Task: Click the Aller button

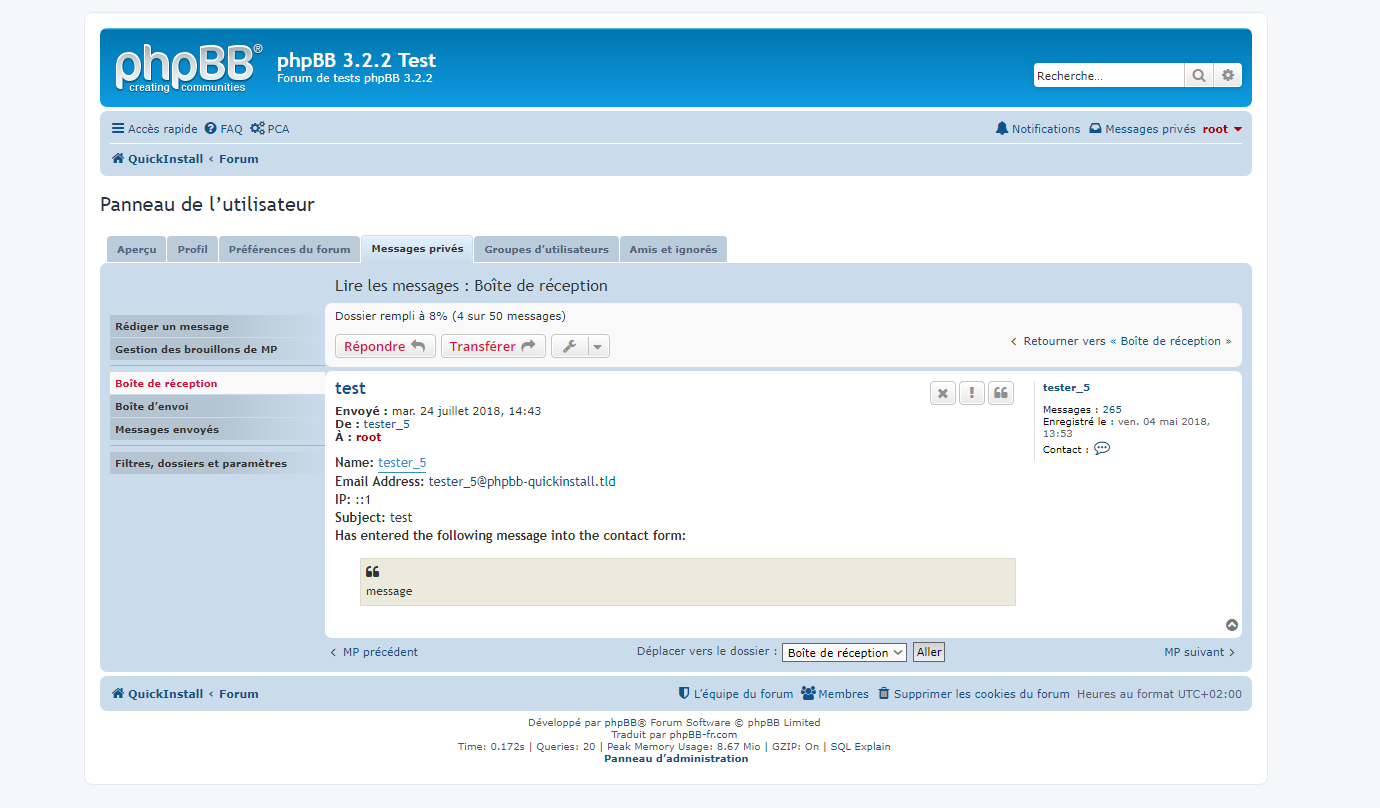Action: click(929, 652)
